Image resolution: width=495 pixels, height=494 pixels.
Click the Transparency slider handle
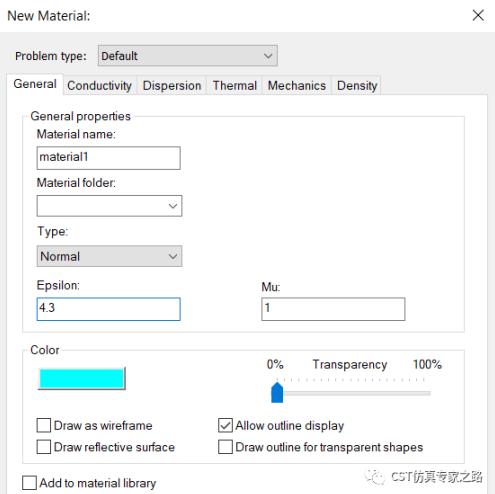pyautogui.click(x=277, y=393)
